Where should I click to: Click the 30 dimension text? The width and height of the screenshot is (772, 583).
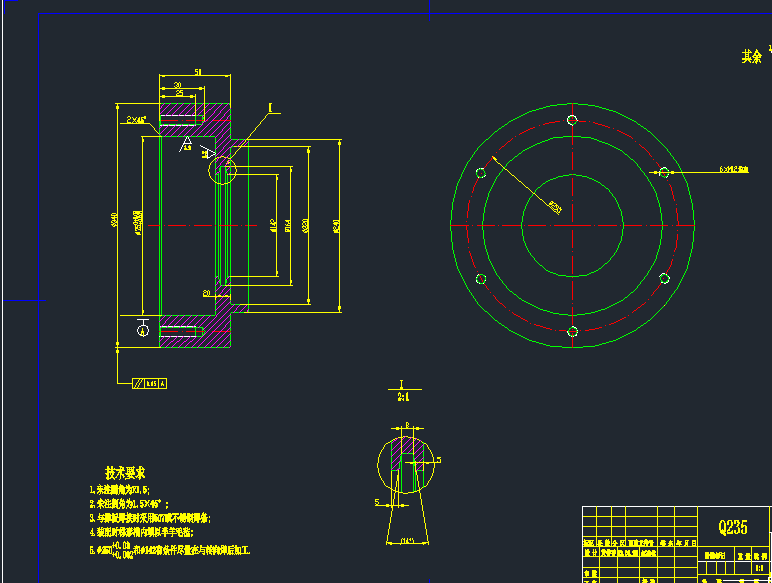point(177,85)
